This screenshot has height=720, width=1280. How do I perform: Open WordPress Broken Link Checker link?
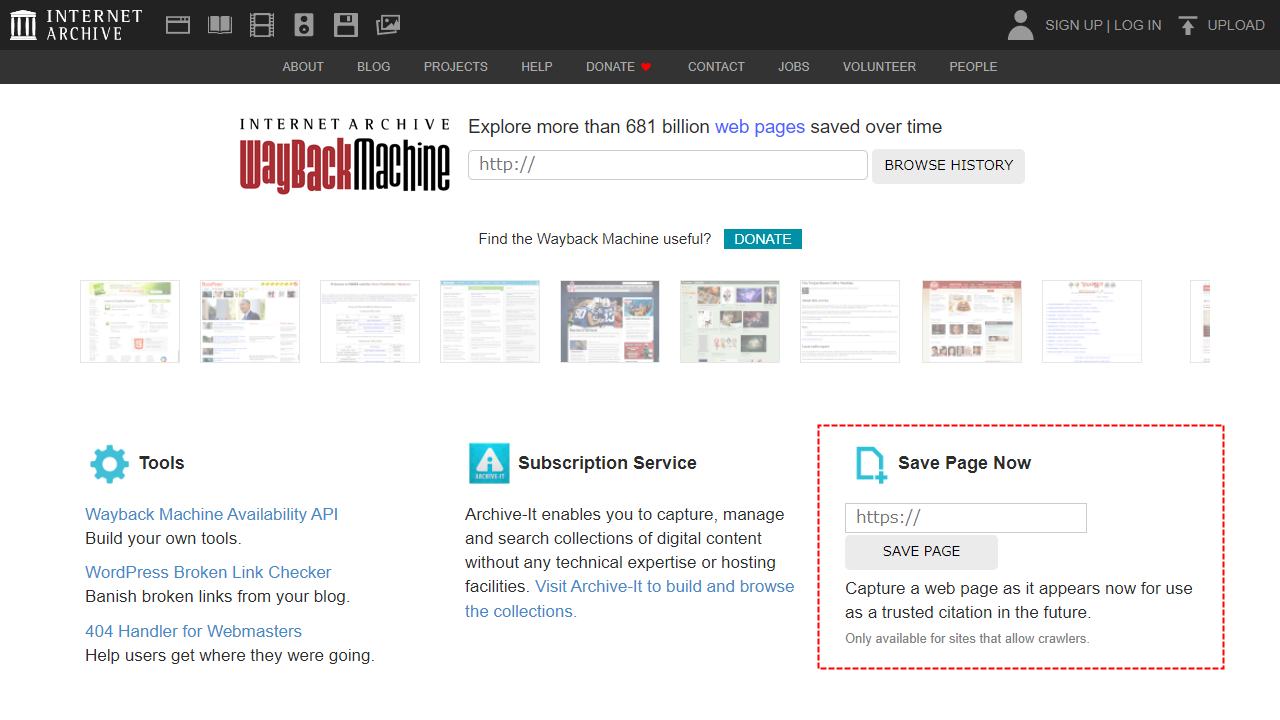pos(208,572)
